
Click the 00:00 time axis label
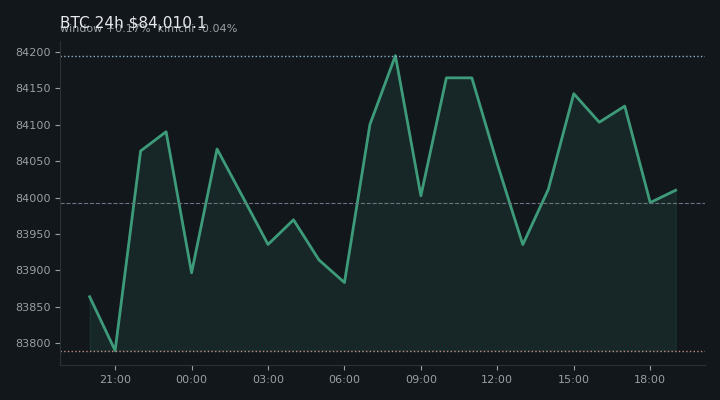point(191,379)
